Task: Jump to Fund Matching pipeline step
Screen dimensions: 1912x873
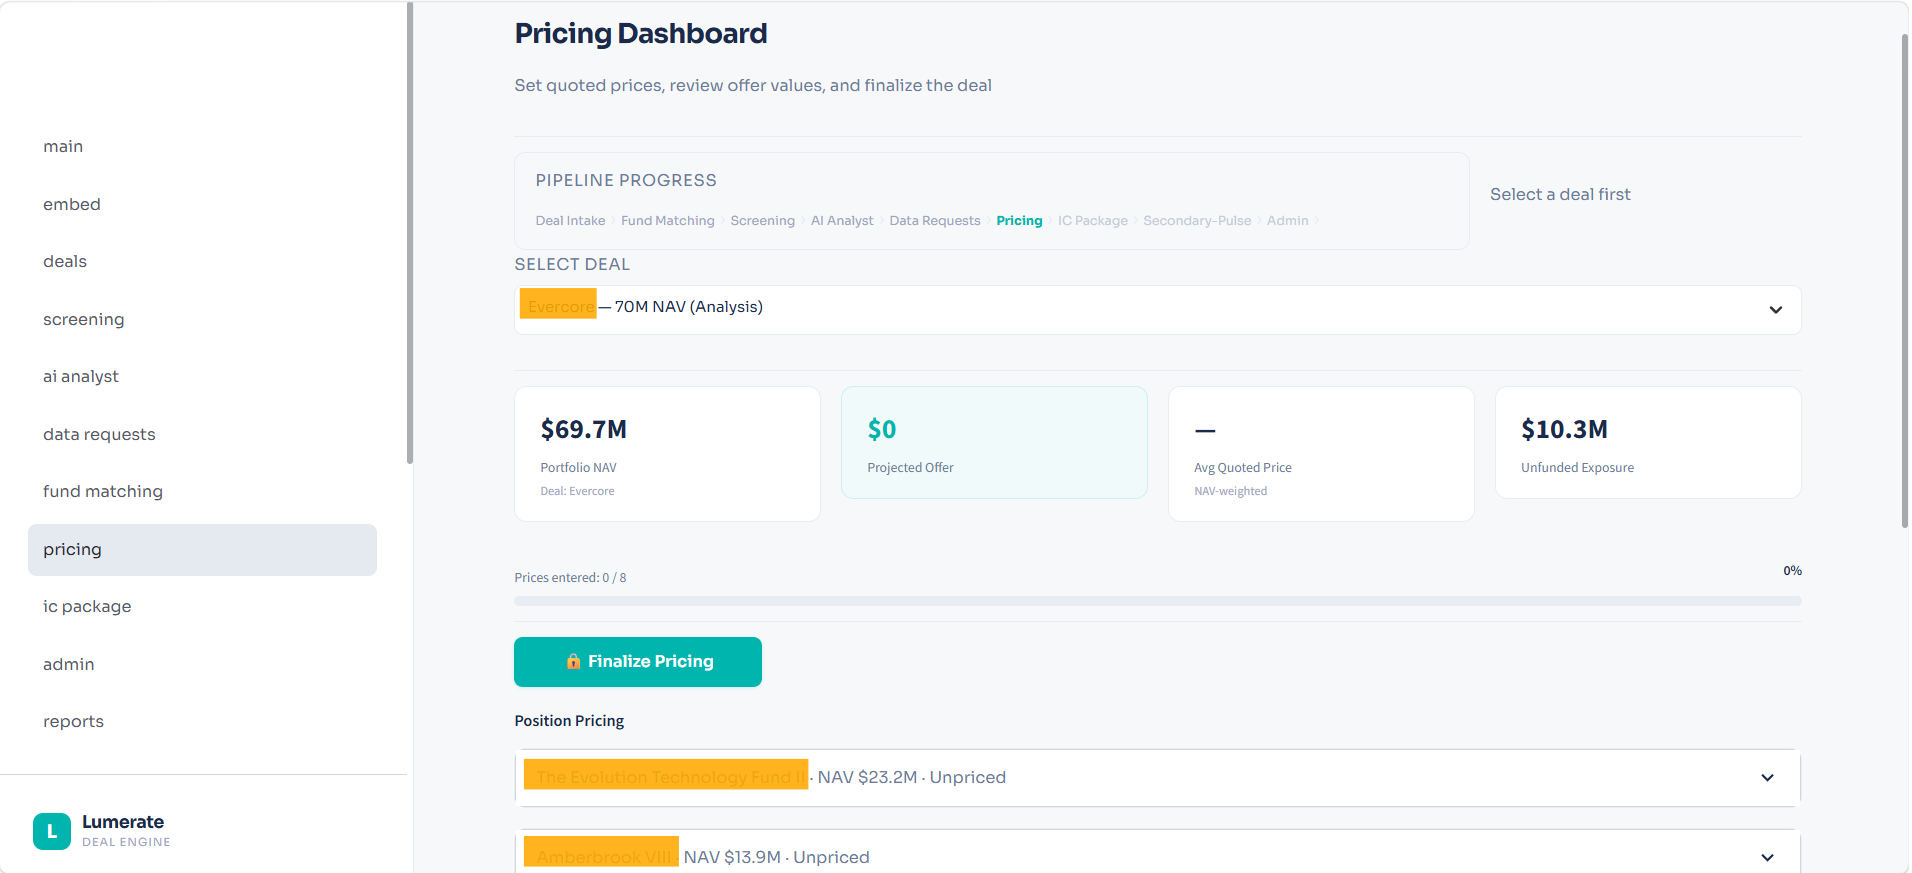Action: click(x=668, y=221)
